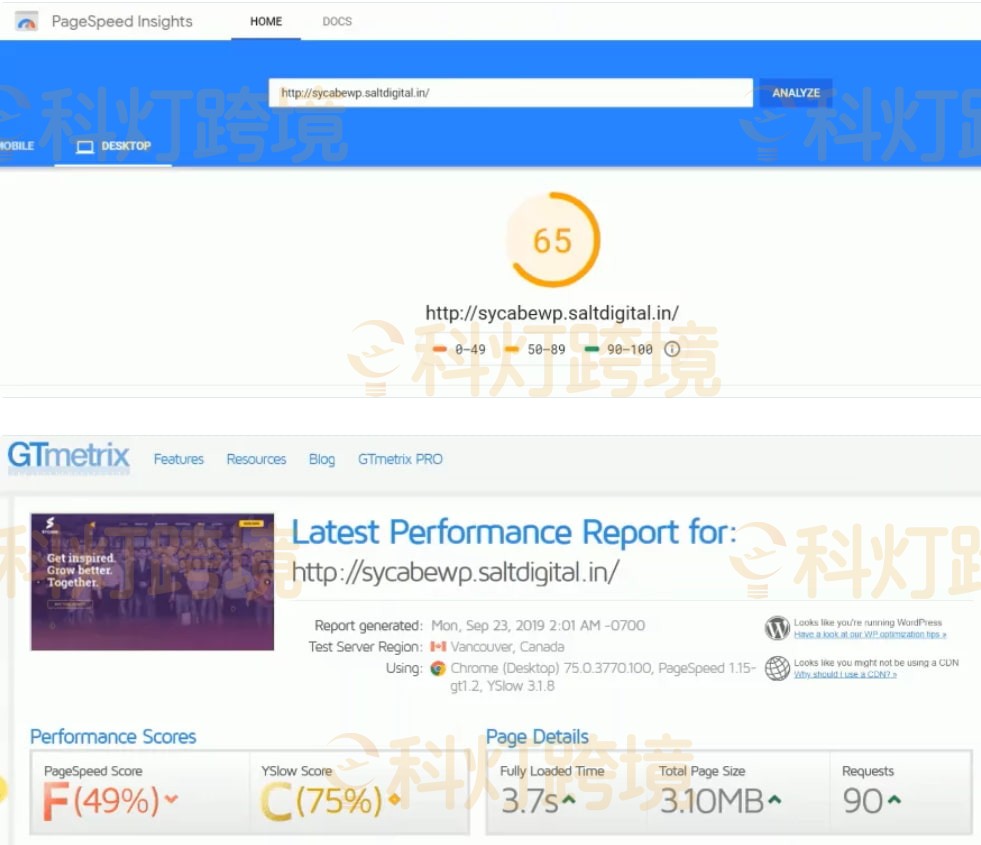Click the info icon next to score legend

[671, 349]
